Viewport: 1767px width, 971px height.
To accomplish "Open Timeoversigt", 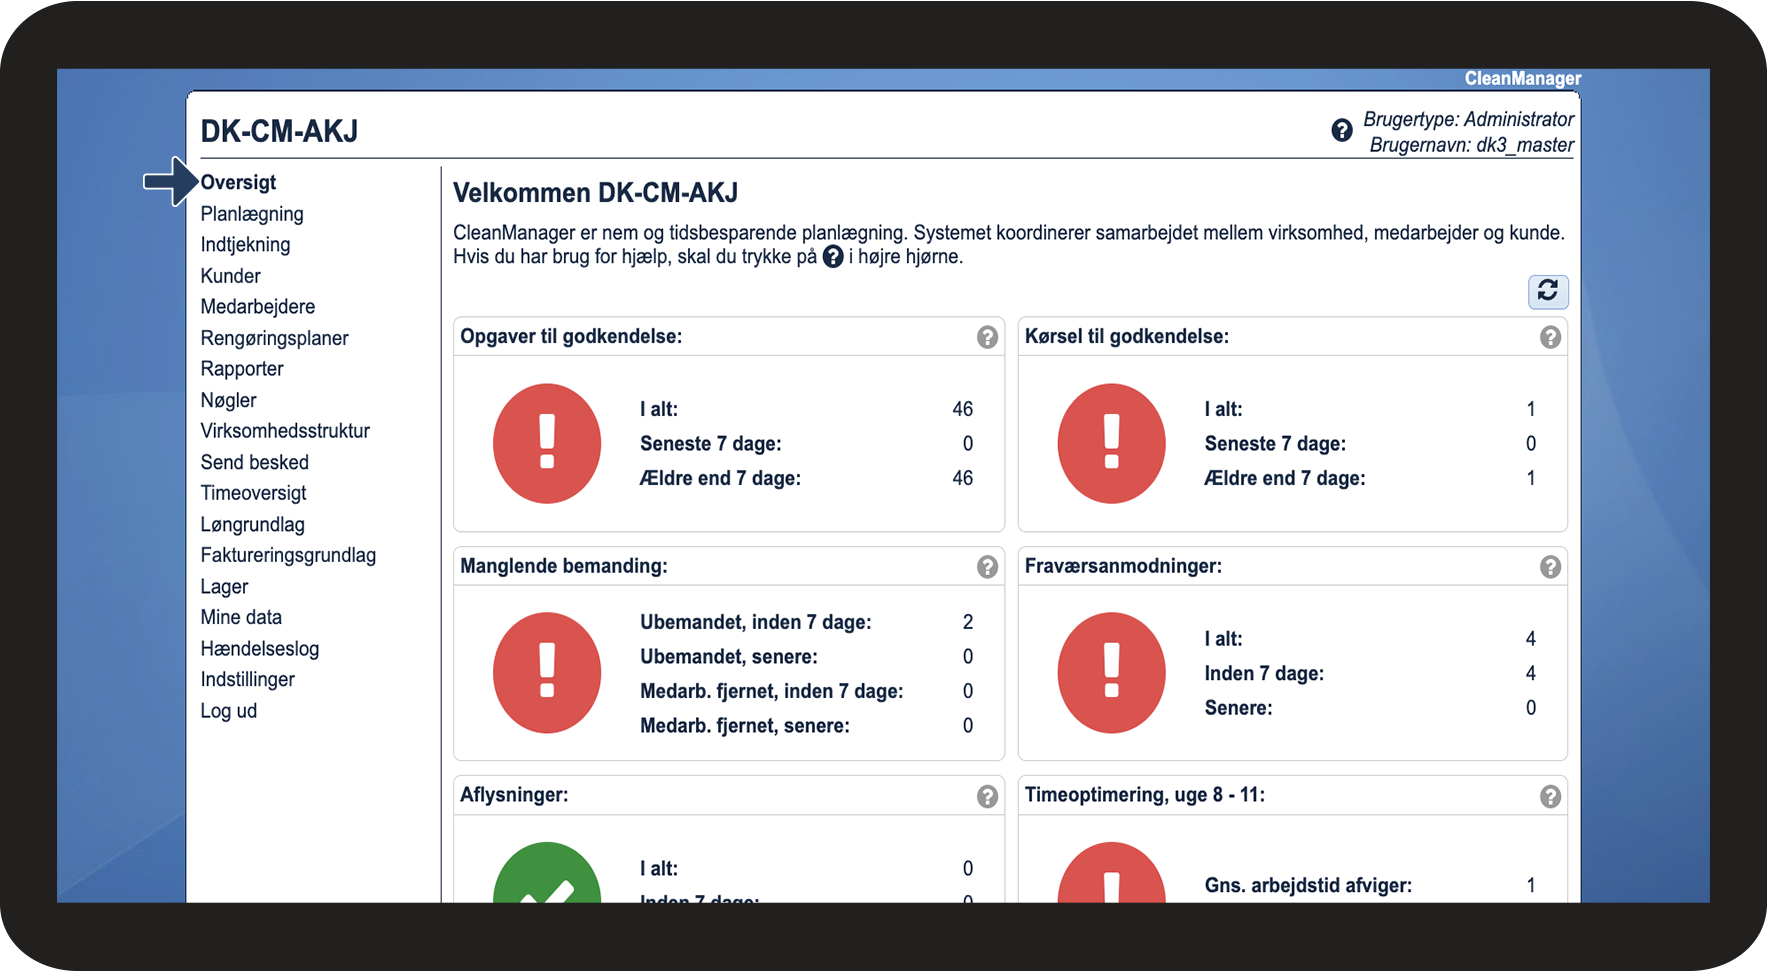I will pyautogui.click(x=254, y=493).
